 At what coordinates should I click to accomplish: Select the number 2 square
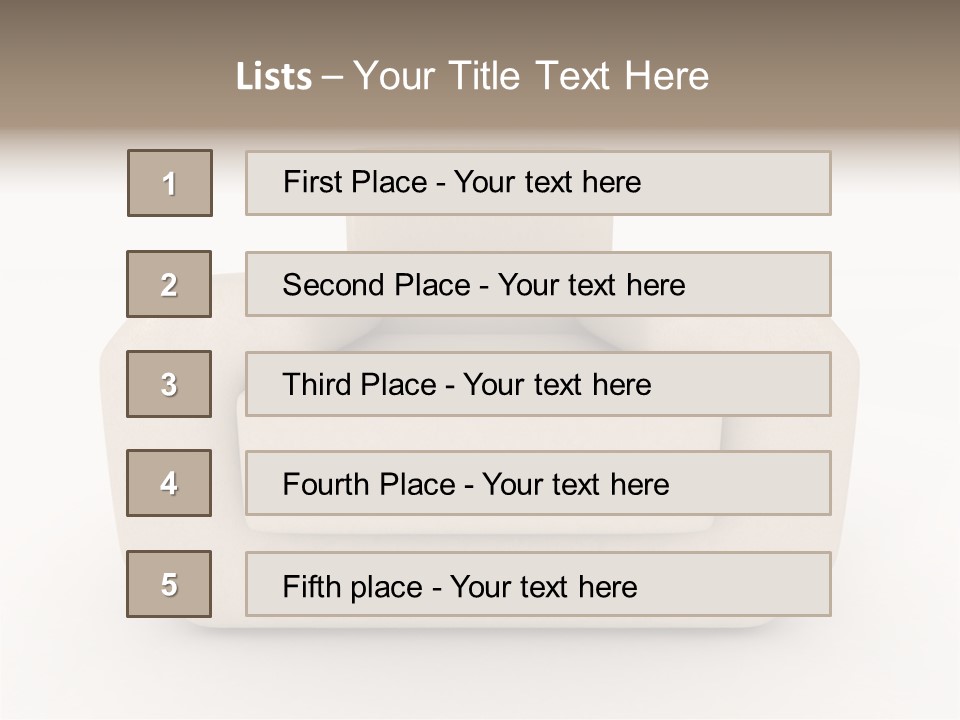169,284
